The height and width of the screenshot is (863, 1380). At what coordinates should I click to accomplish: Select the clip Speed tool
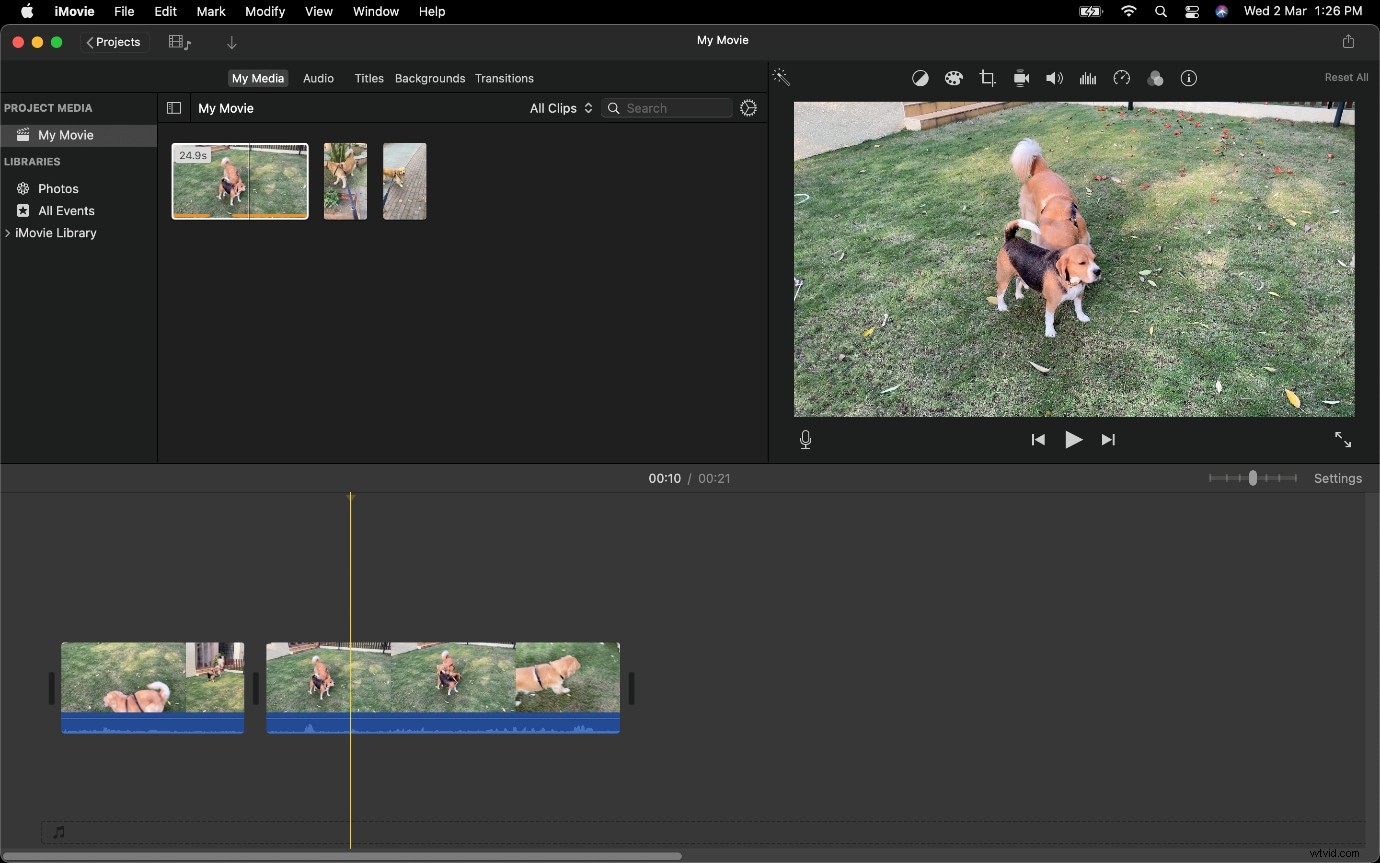(x=1122, y=78)
